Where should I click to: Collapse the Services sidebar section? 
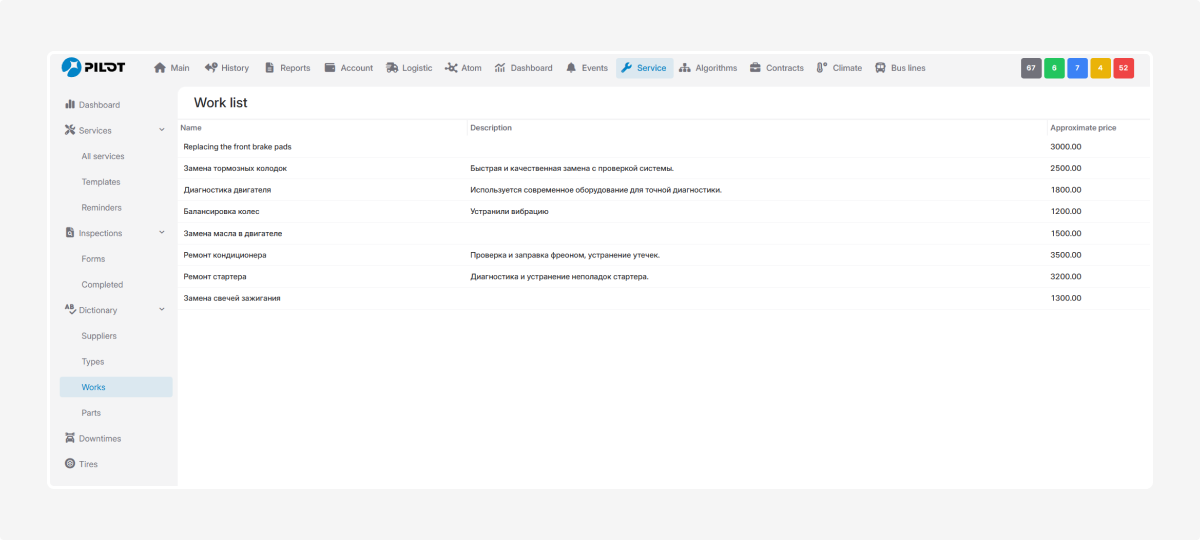tap(162, 130)
